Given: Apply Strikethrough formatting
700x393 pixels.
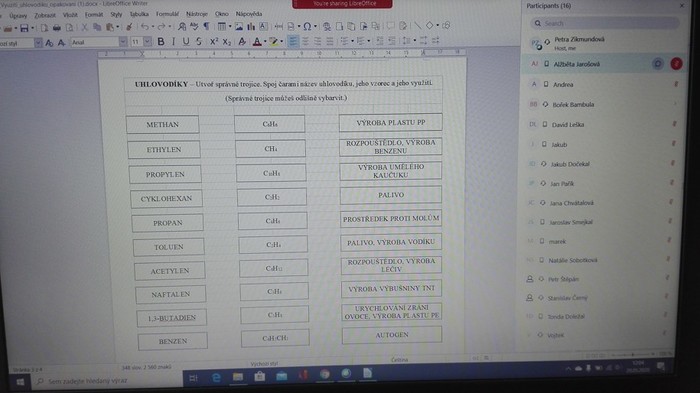Looking at the screenshot, I should (199, 42).
